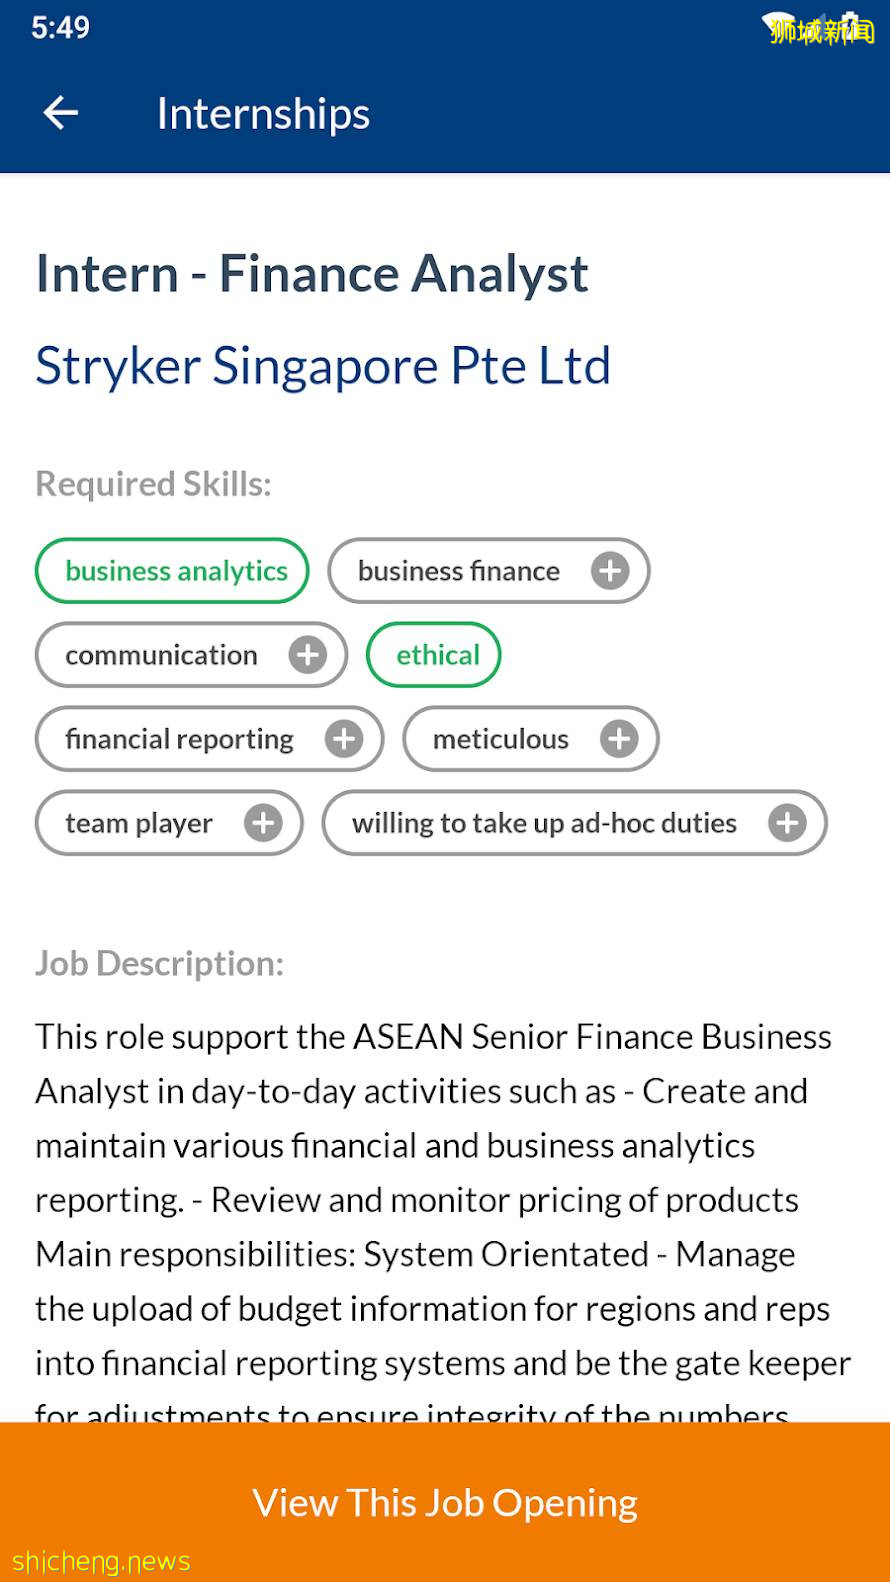Screen dimensions: 890x1582
Task: Select the financial reporting chip label
Action: point(180,739)
